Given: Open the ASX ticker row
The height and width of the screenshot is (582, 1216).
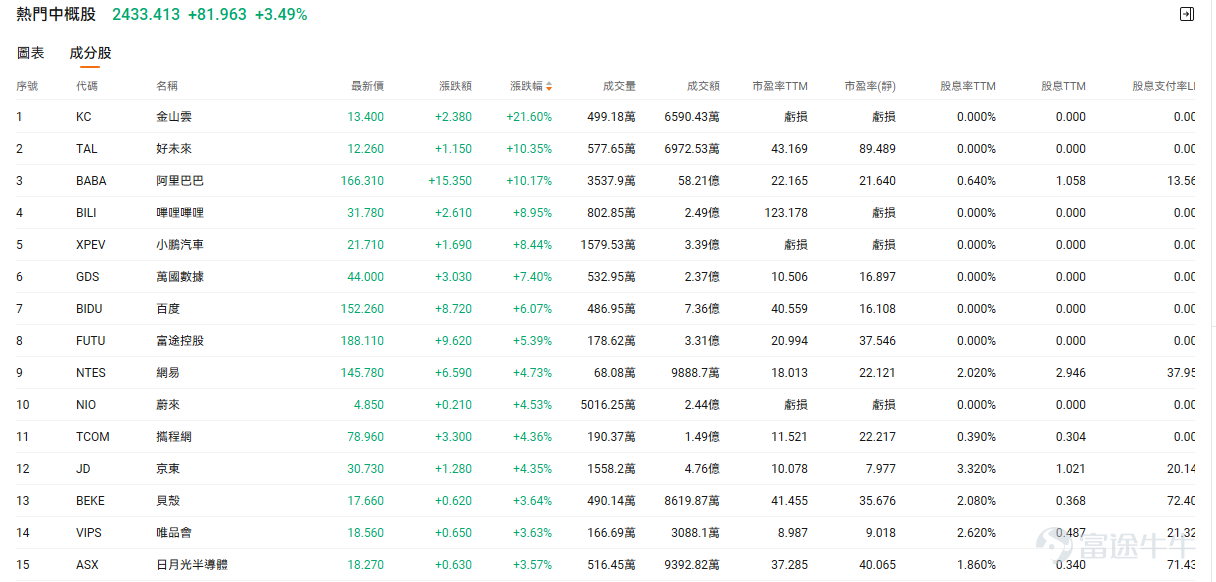Looking at the screenshot, I should 606,565.
